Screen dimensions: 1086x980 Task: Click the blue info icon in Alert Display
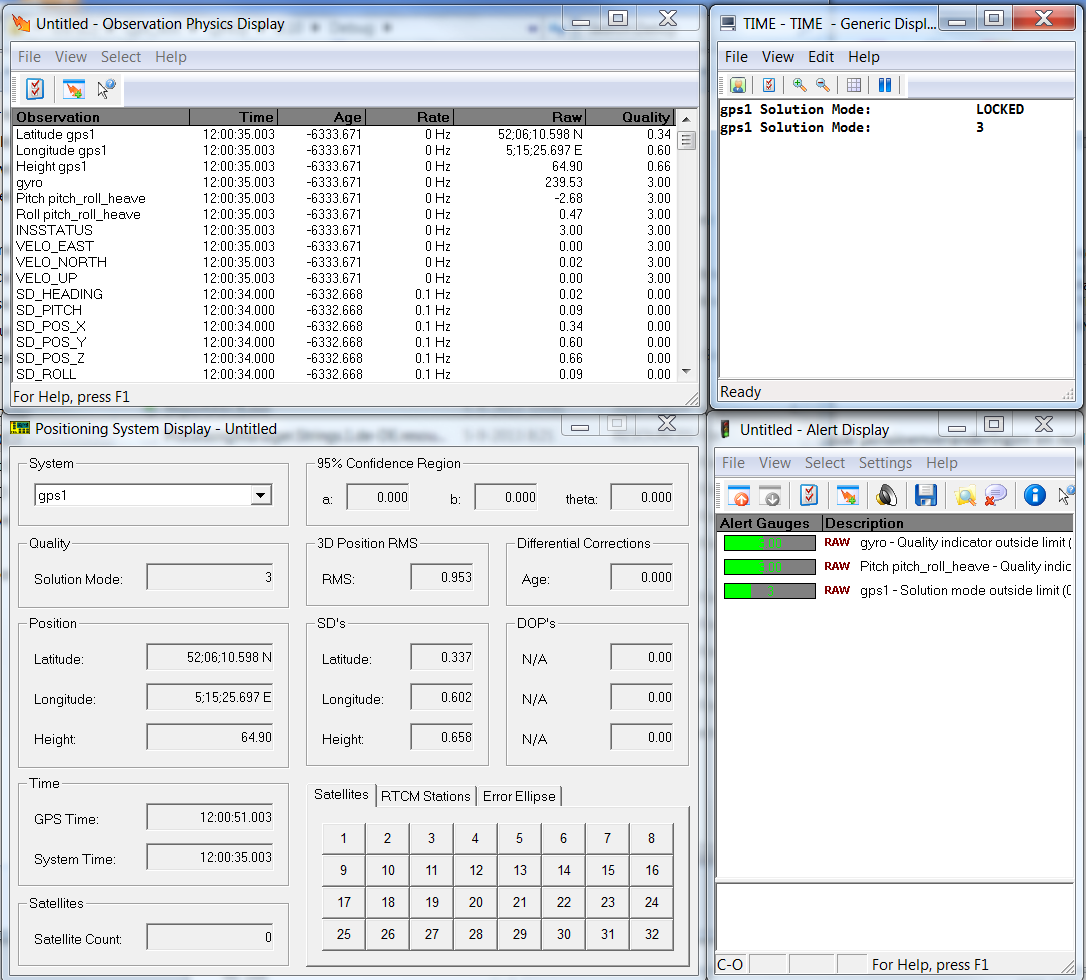point(1035,495)
